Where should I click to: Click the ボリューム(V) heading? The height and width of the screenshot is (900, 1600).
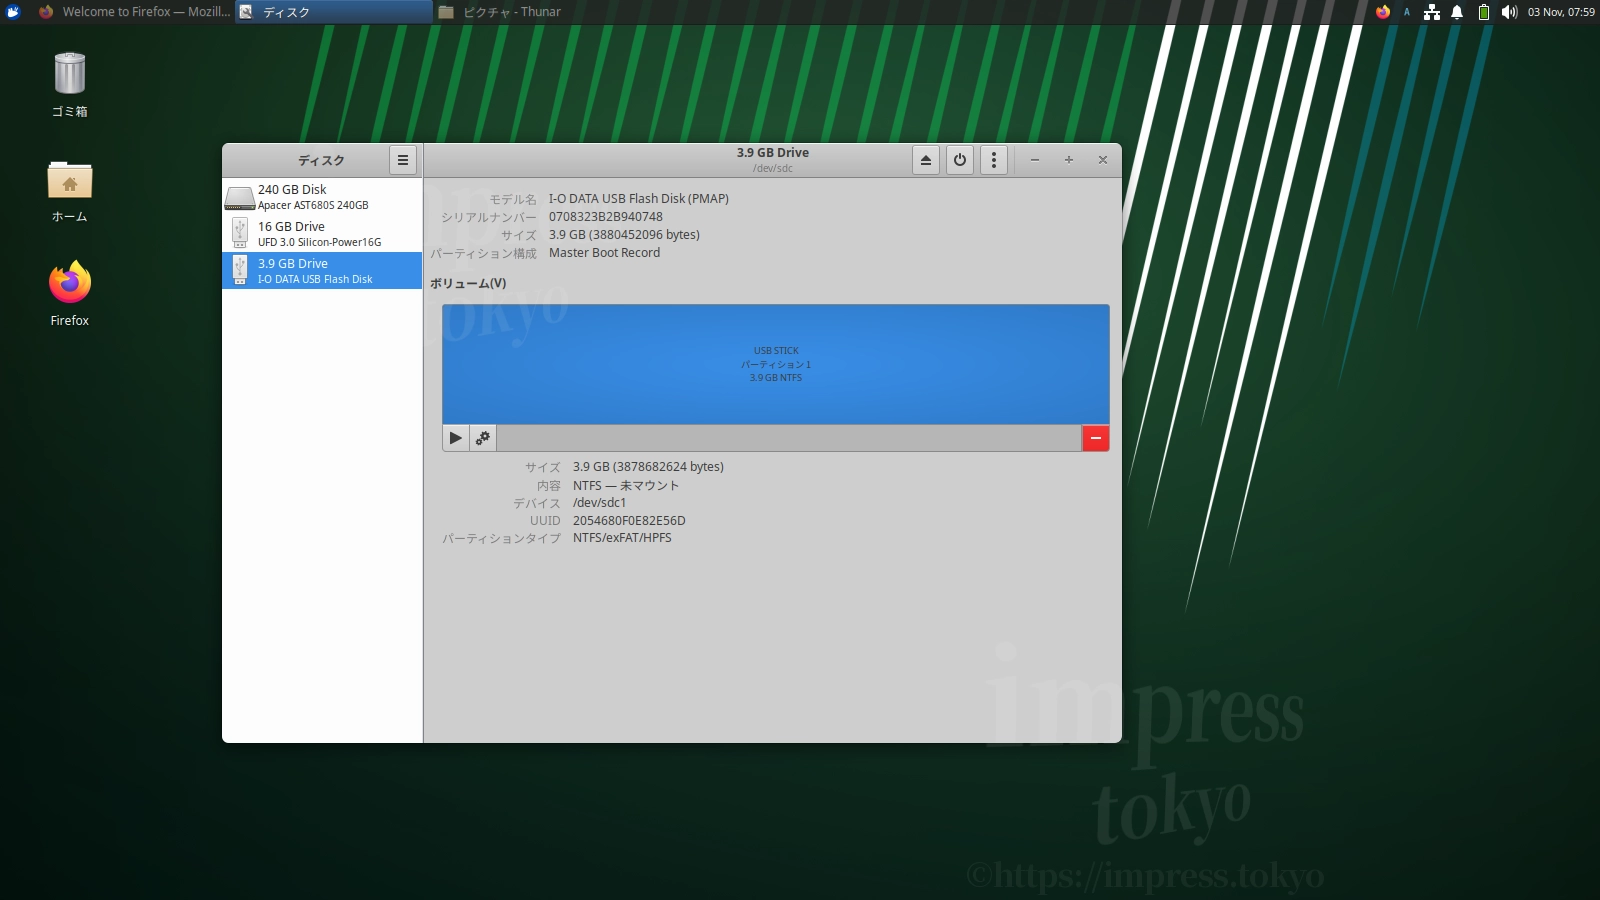tap(468, 284)
